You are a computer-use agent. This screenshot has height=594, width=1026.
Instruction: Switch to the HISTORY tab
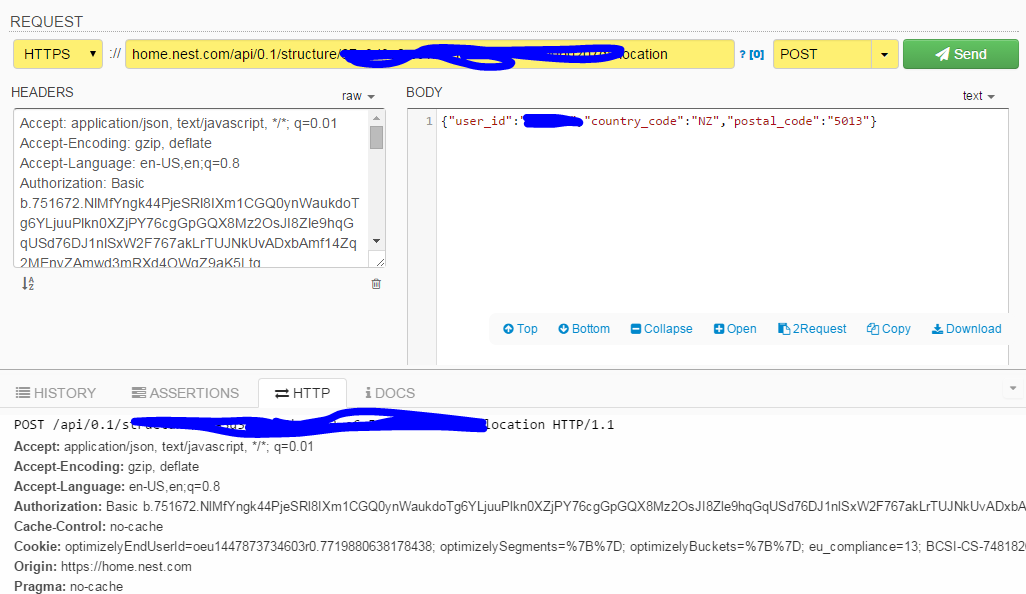[x=56, y=393]
